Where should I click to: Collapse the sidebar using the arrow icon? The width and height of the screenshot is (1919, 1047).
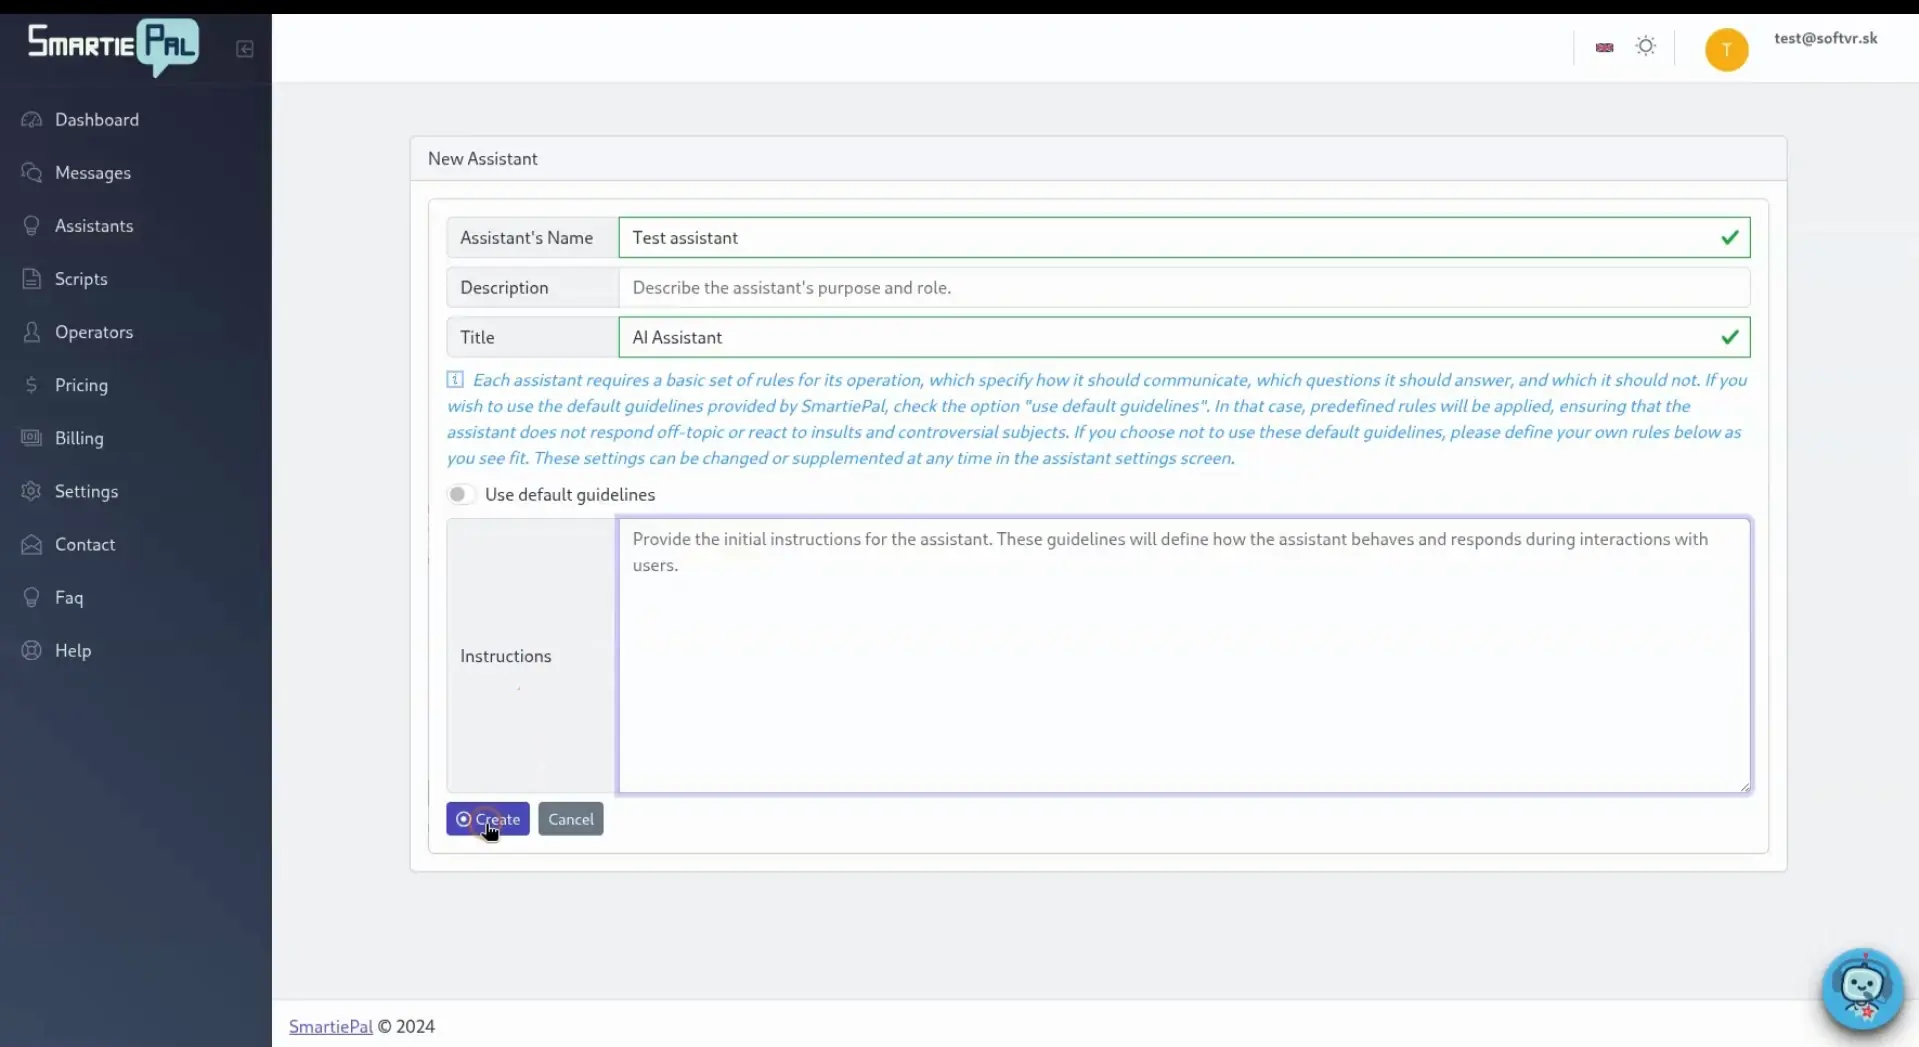(244, 49)
